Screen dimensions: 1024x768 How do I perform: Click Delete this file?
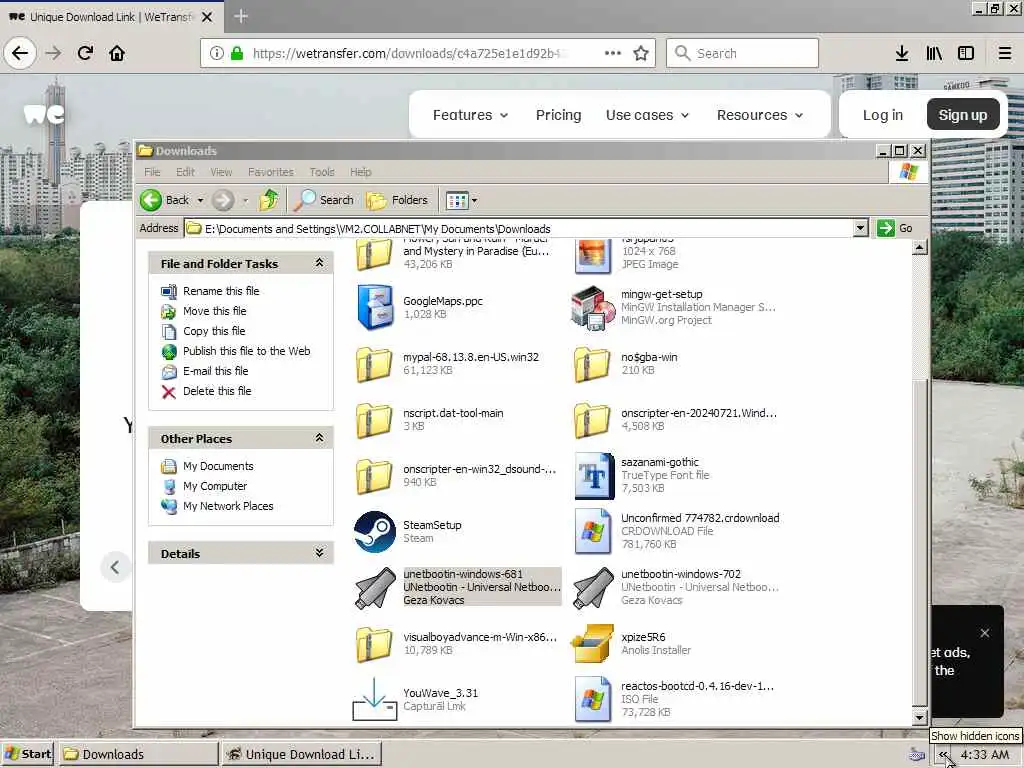coord(217,391)
